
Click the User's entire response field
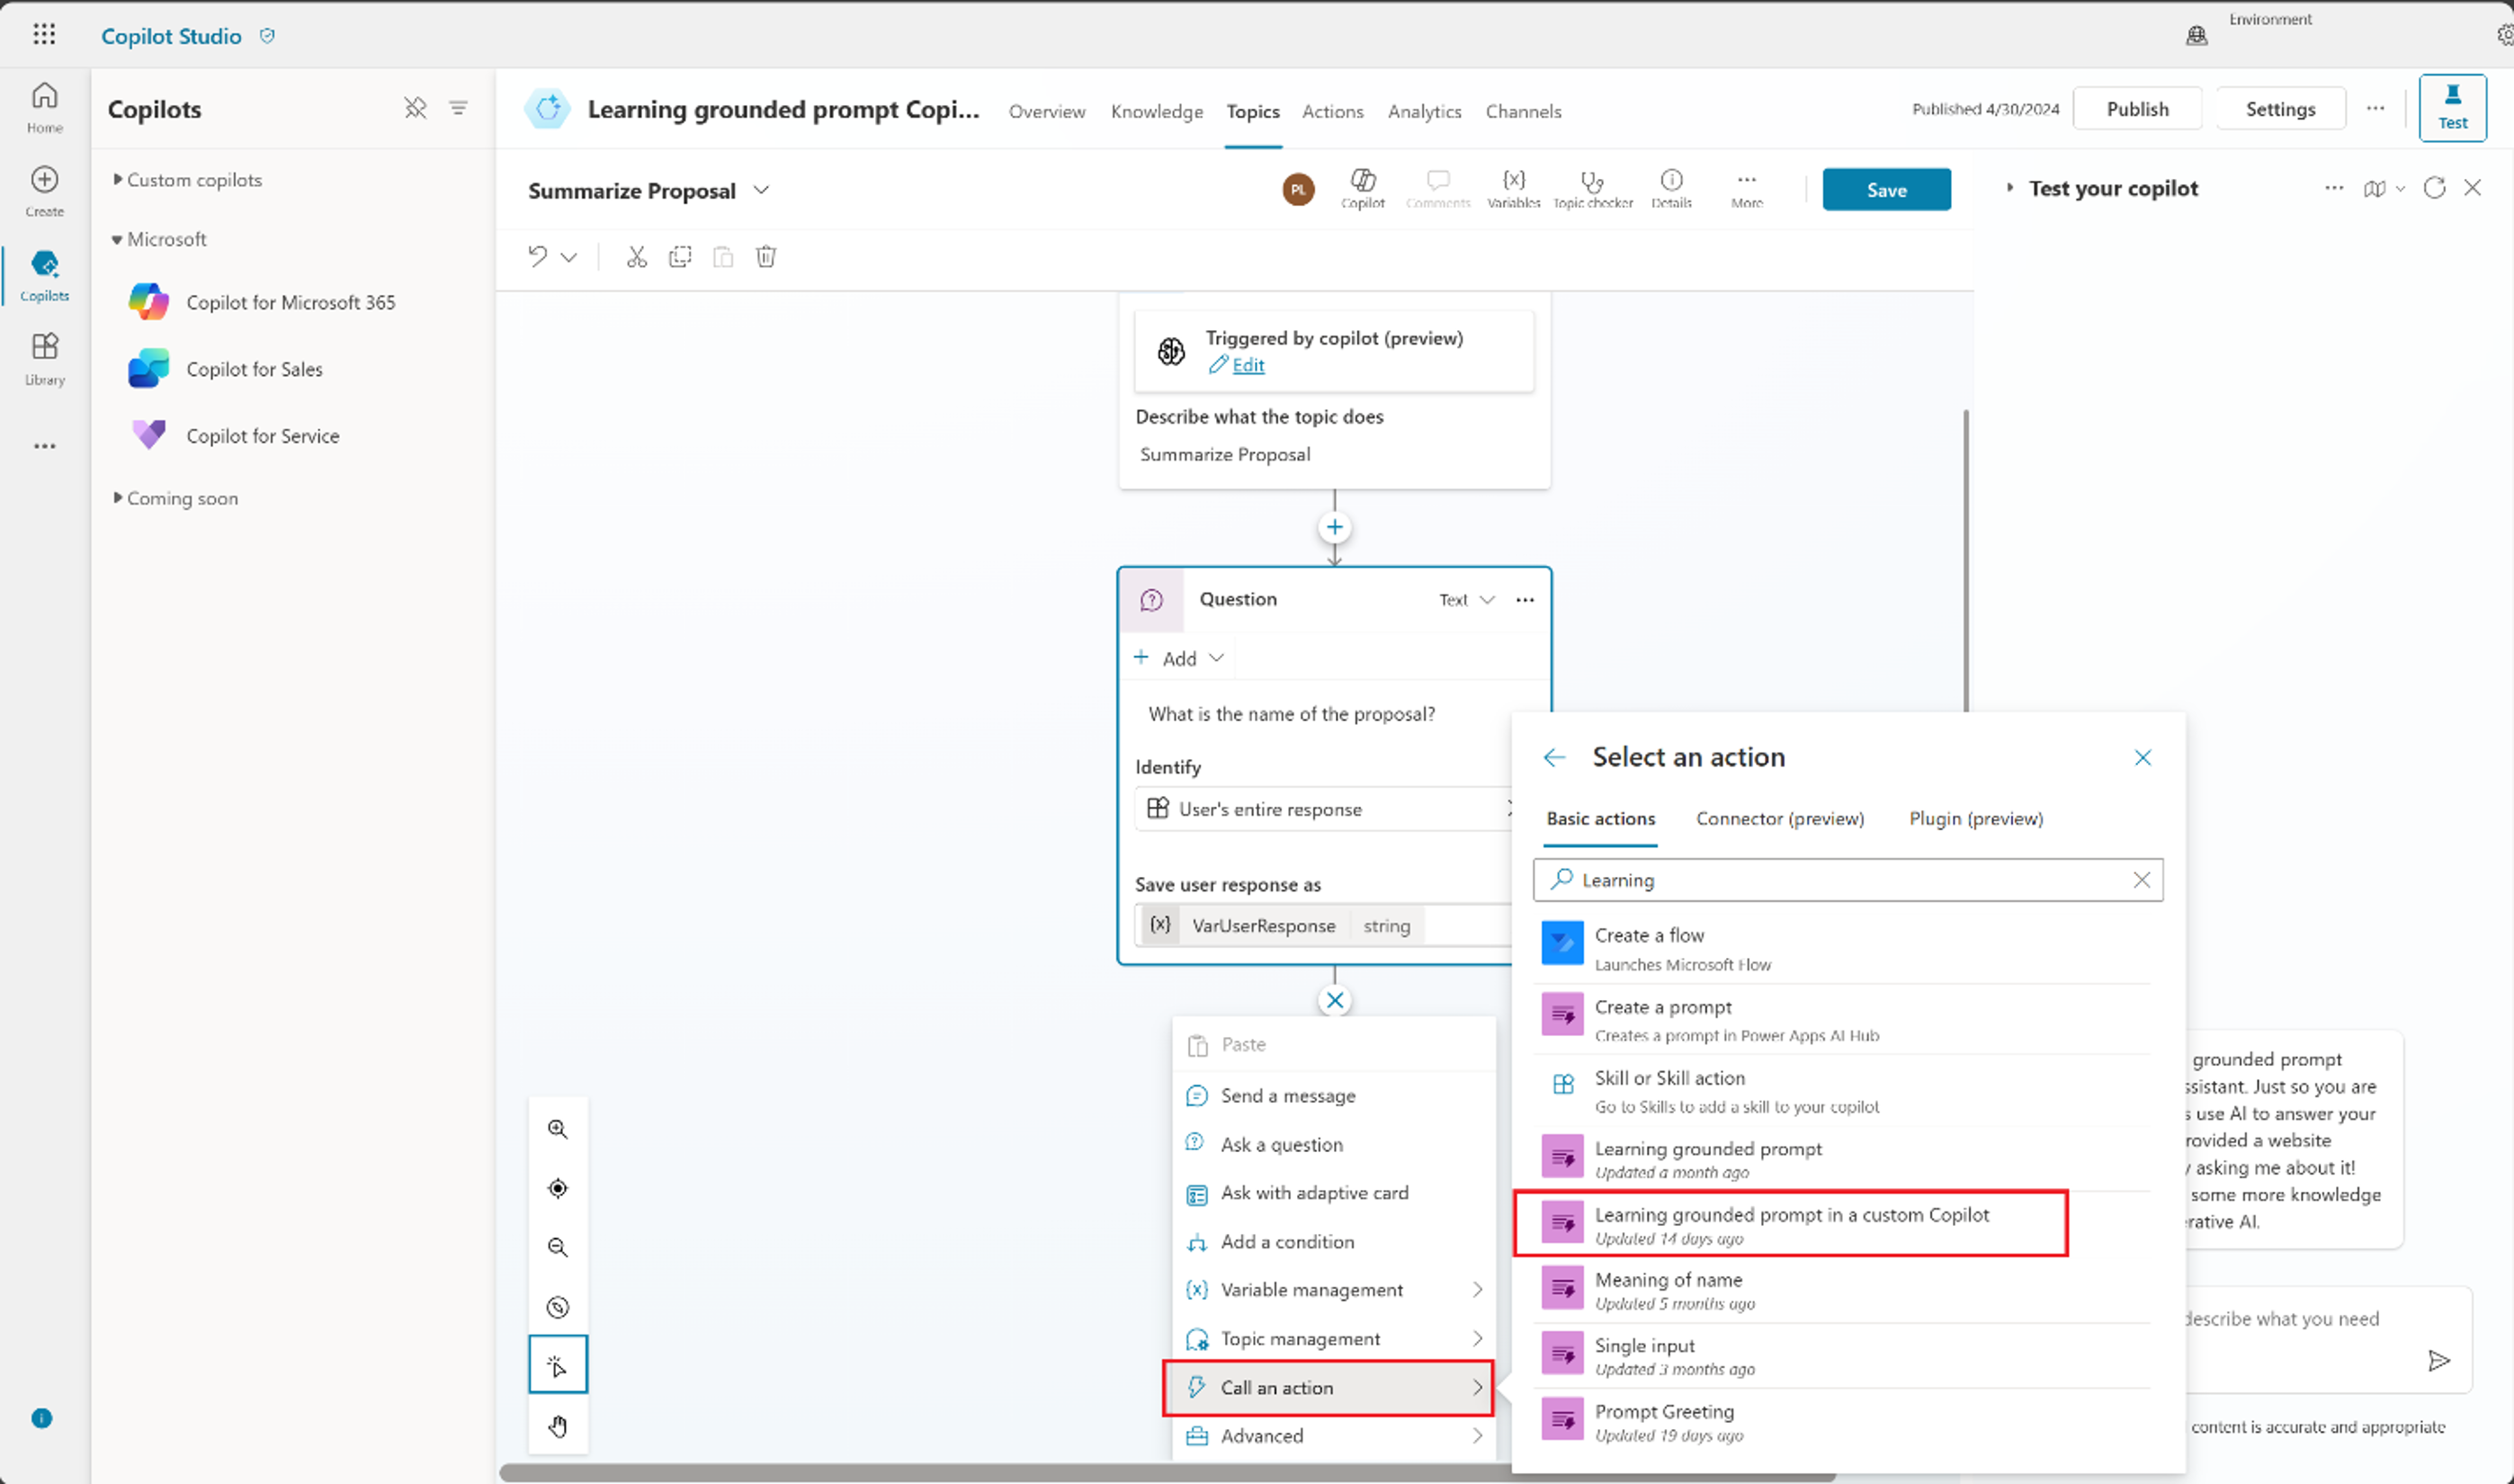(1322, 809)
